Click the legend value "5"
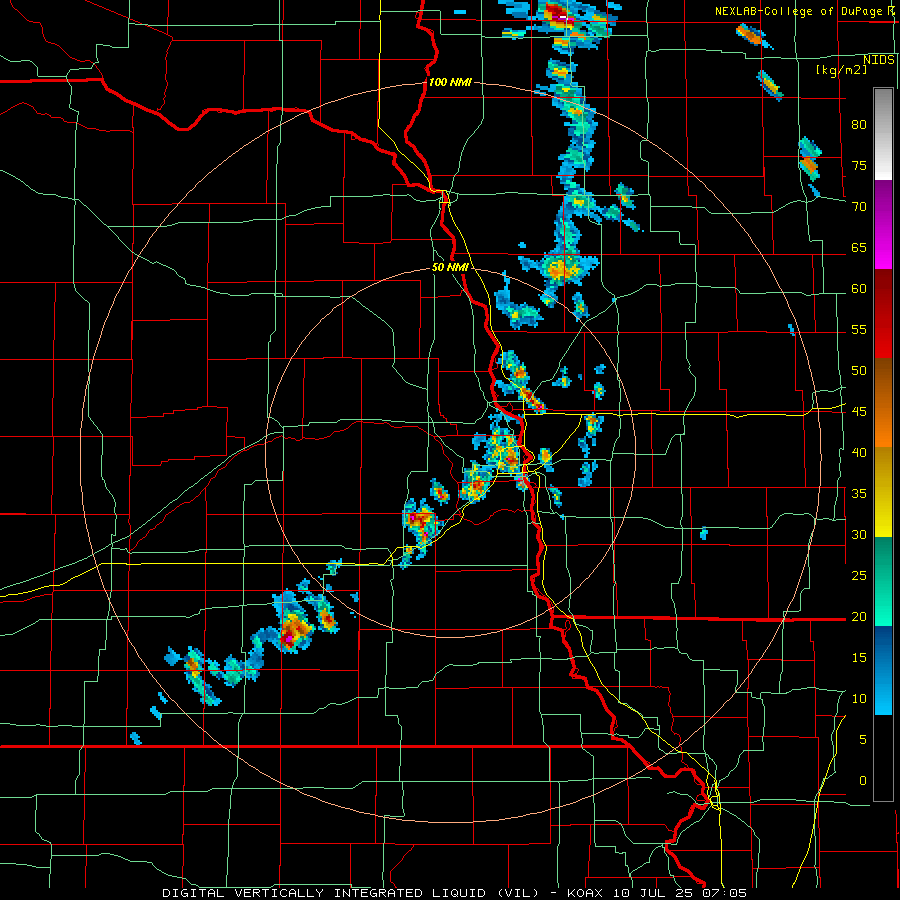This screenshot has height=900, width=900. click(x=863, y=740)
